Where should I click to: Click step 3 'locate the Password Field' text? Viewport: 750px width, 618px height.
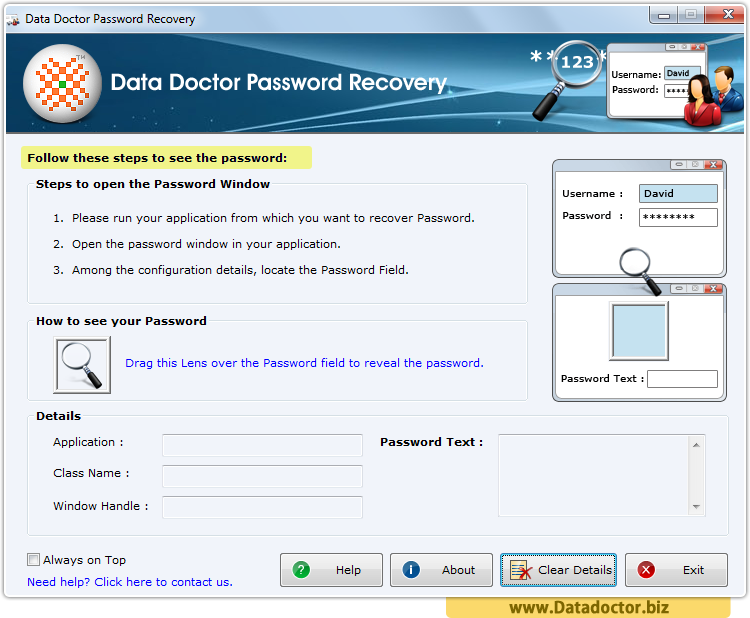coord(240,270)
